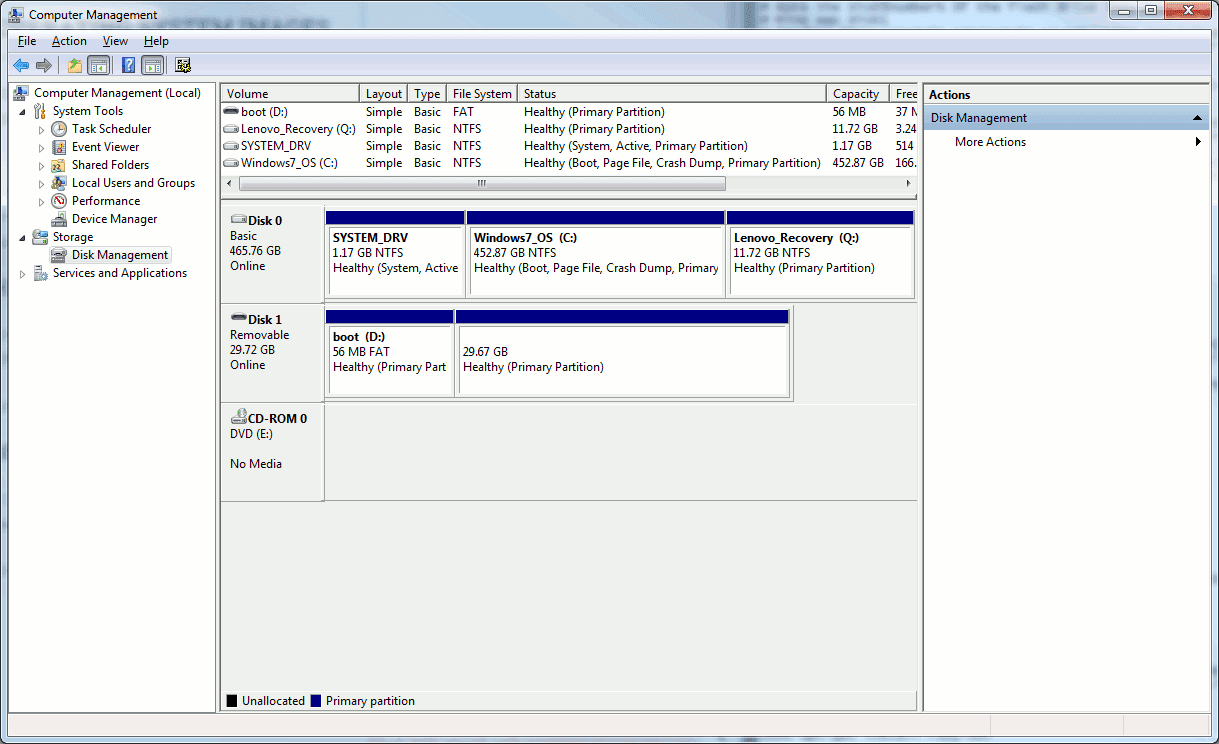The width and height of the screenshot is (1219, 744).
Task: Click the '452.87 GB' capacity cell in list
Action: 858,163
